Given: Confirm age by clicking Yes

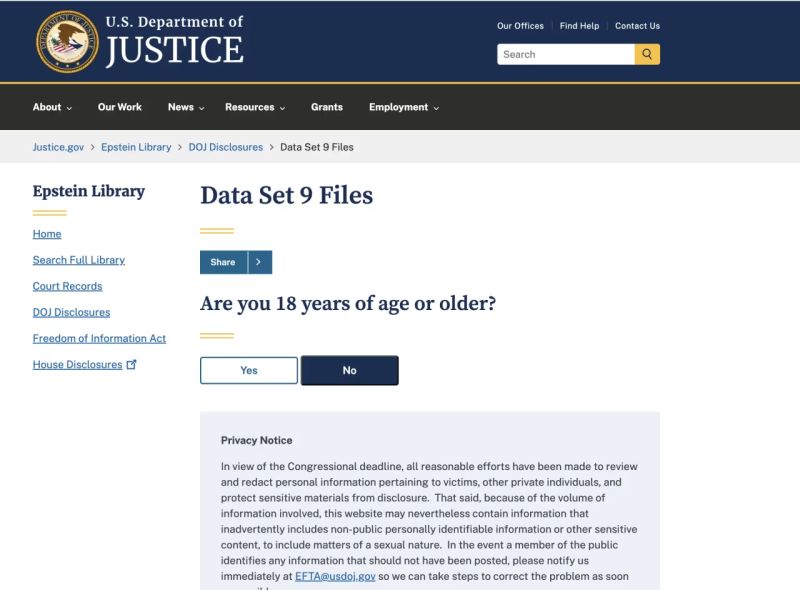Looking at the screenshot, I should click(x=248, y=370).
